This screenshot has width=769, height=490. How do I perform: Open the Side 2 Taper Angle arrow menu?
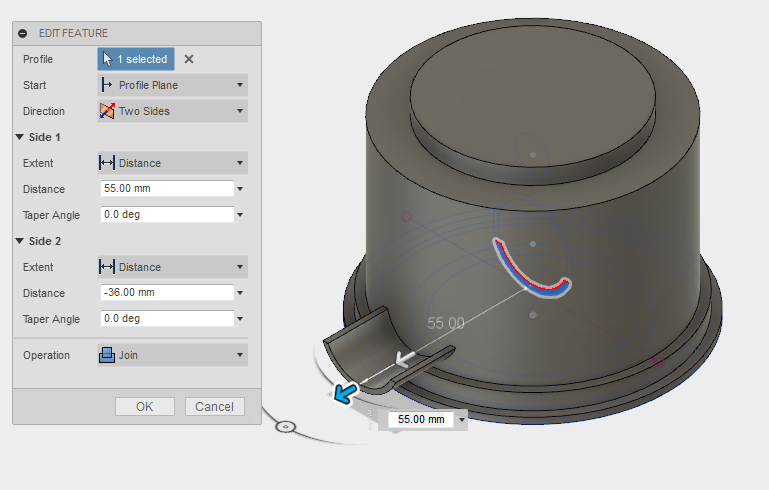[240, 319]
